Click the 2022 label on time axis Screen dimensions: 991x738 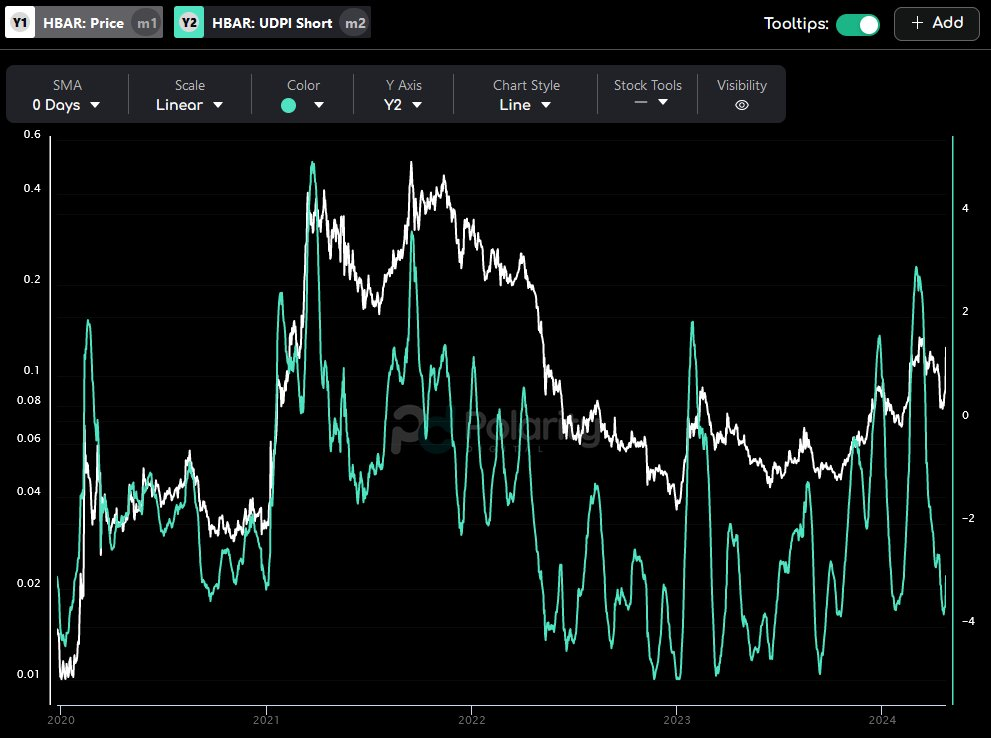click(x=471, y=719)
